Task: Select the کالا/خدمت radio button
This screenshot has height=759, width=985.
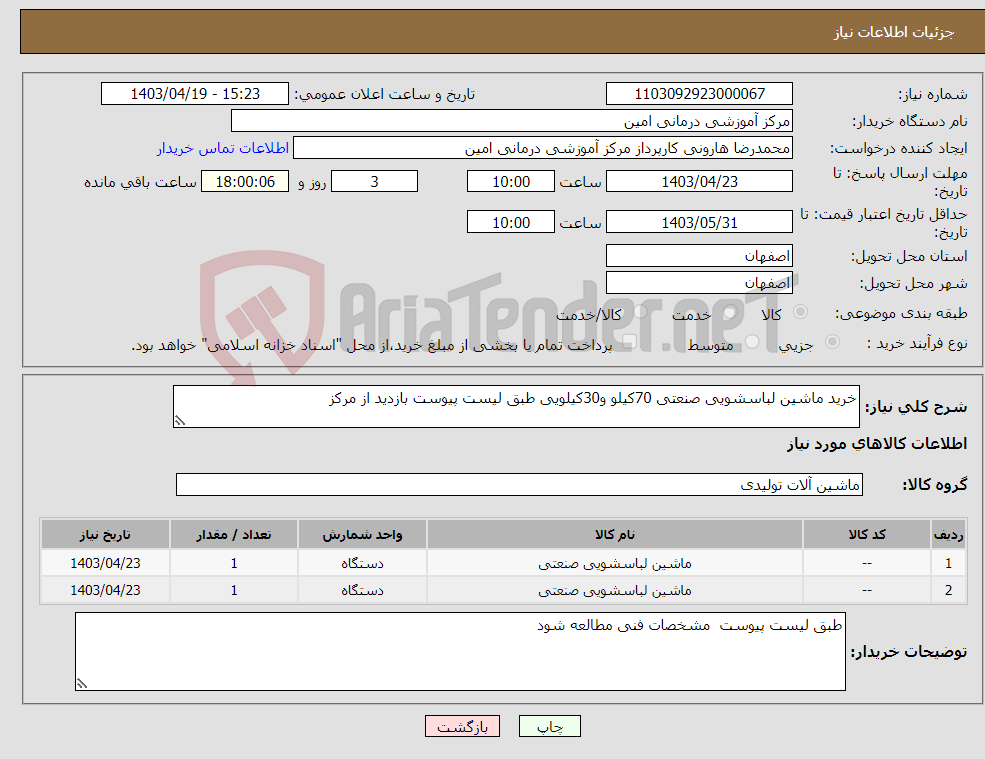Action: point(640,312)
